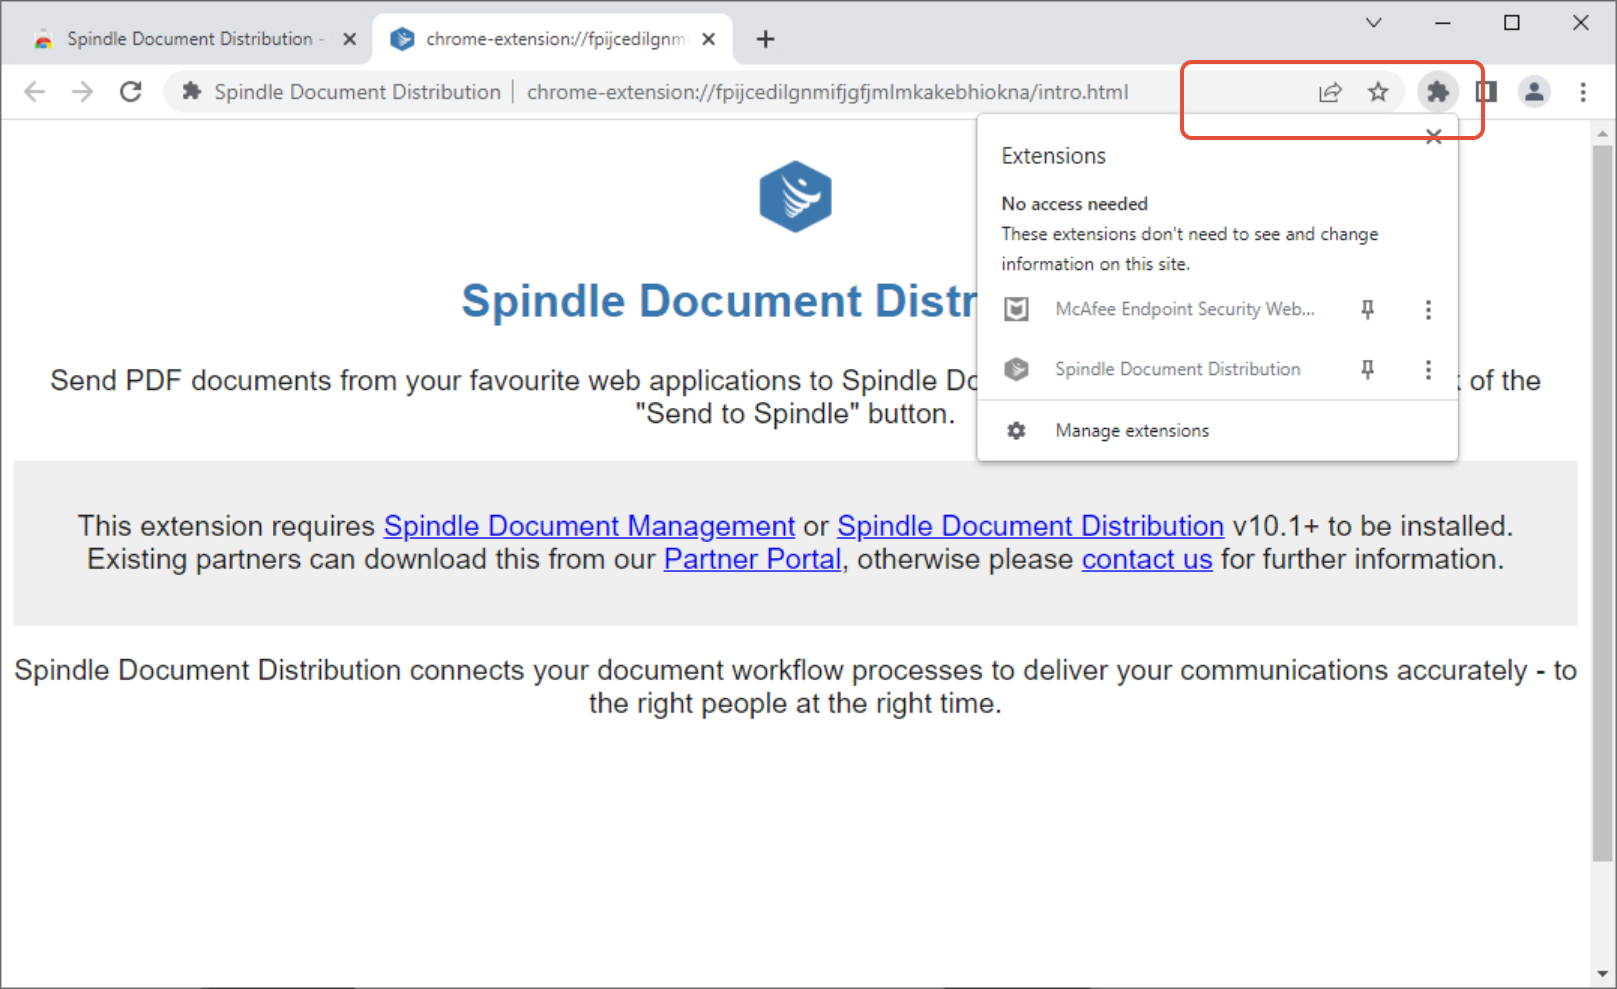The width and height of the screenshot is (1617, 989).
Task: Pin Spindle Document Distribution extension
Action: pos(1367,370)
